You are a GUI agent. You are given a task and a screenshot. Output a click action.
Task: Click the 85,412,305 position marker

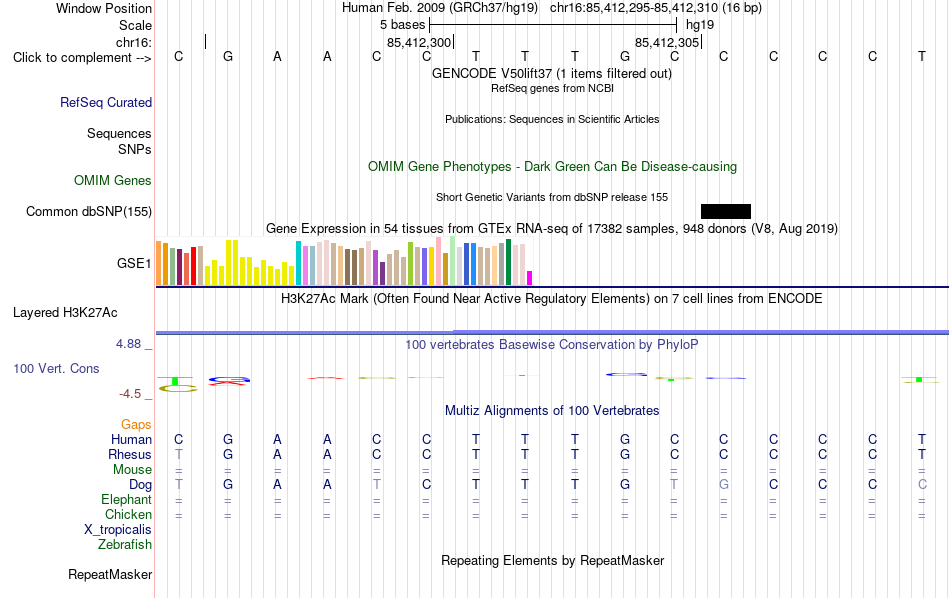(x=668, y=42)
